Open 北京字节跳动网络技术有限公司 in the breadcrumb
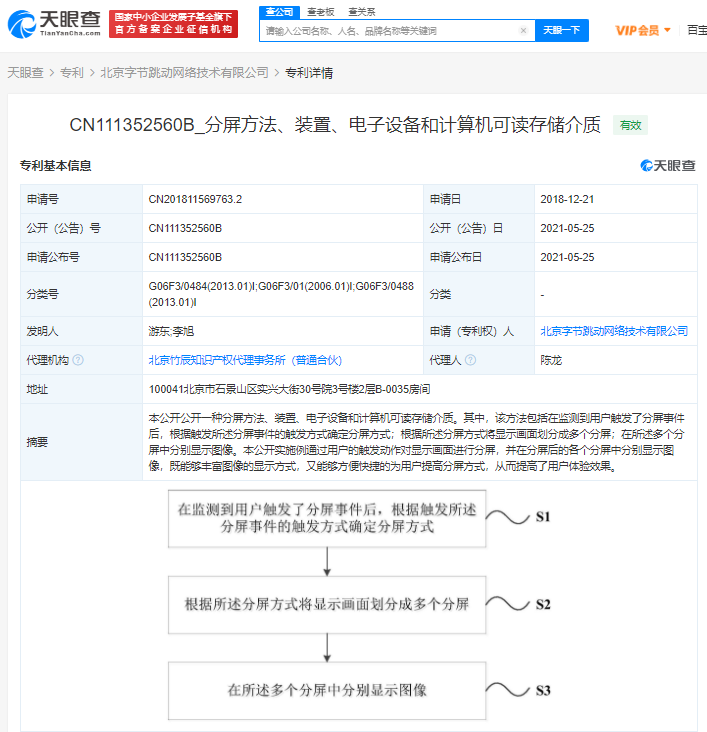 point(185,72)
